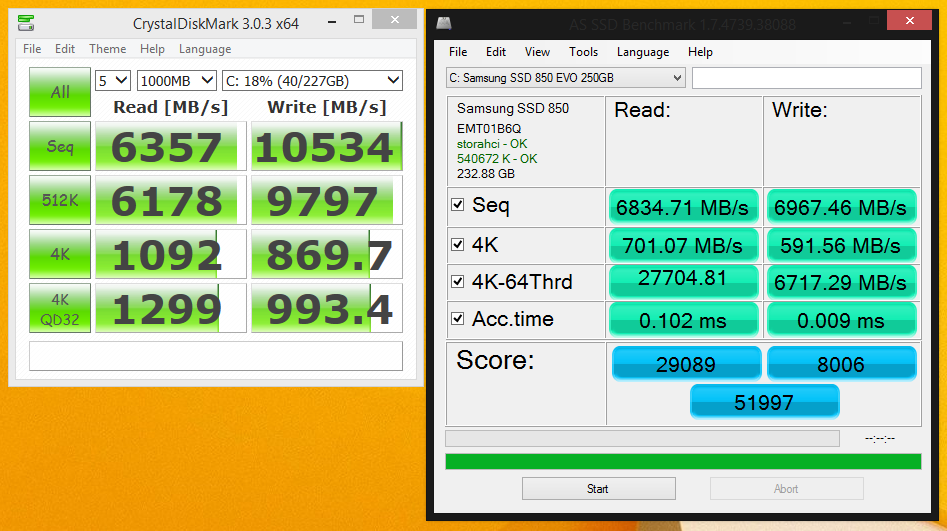This screenshot has width=947, height=531.
Task: Run the 4K QD32 test button
Action: click(x=60, y=308)
